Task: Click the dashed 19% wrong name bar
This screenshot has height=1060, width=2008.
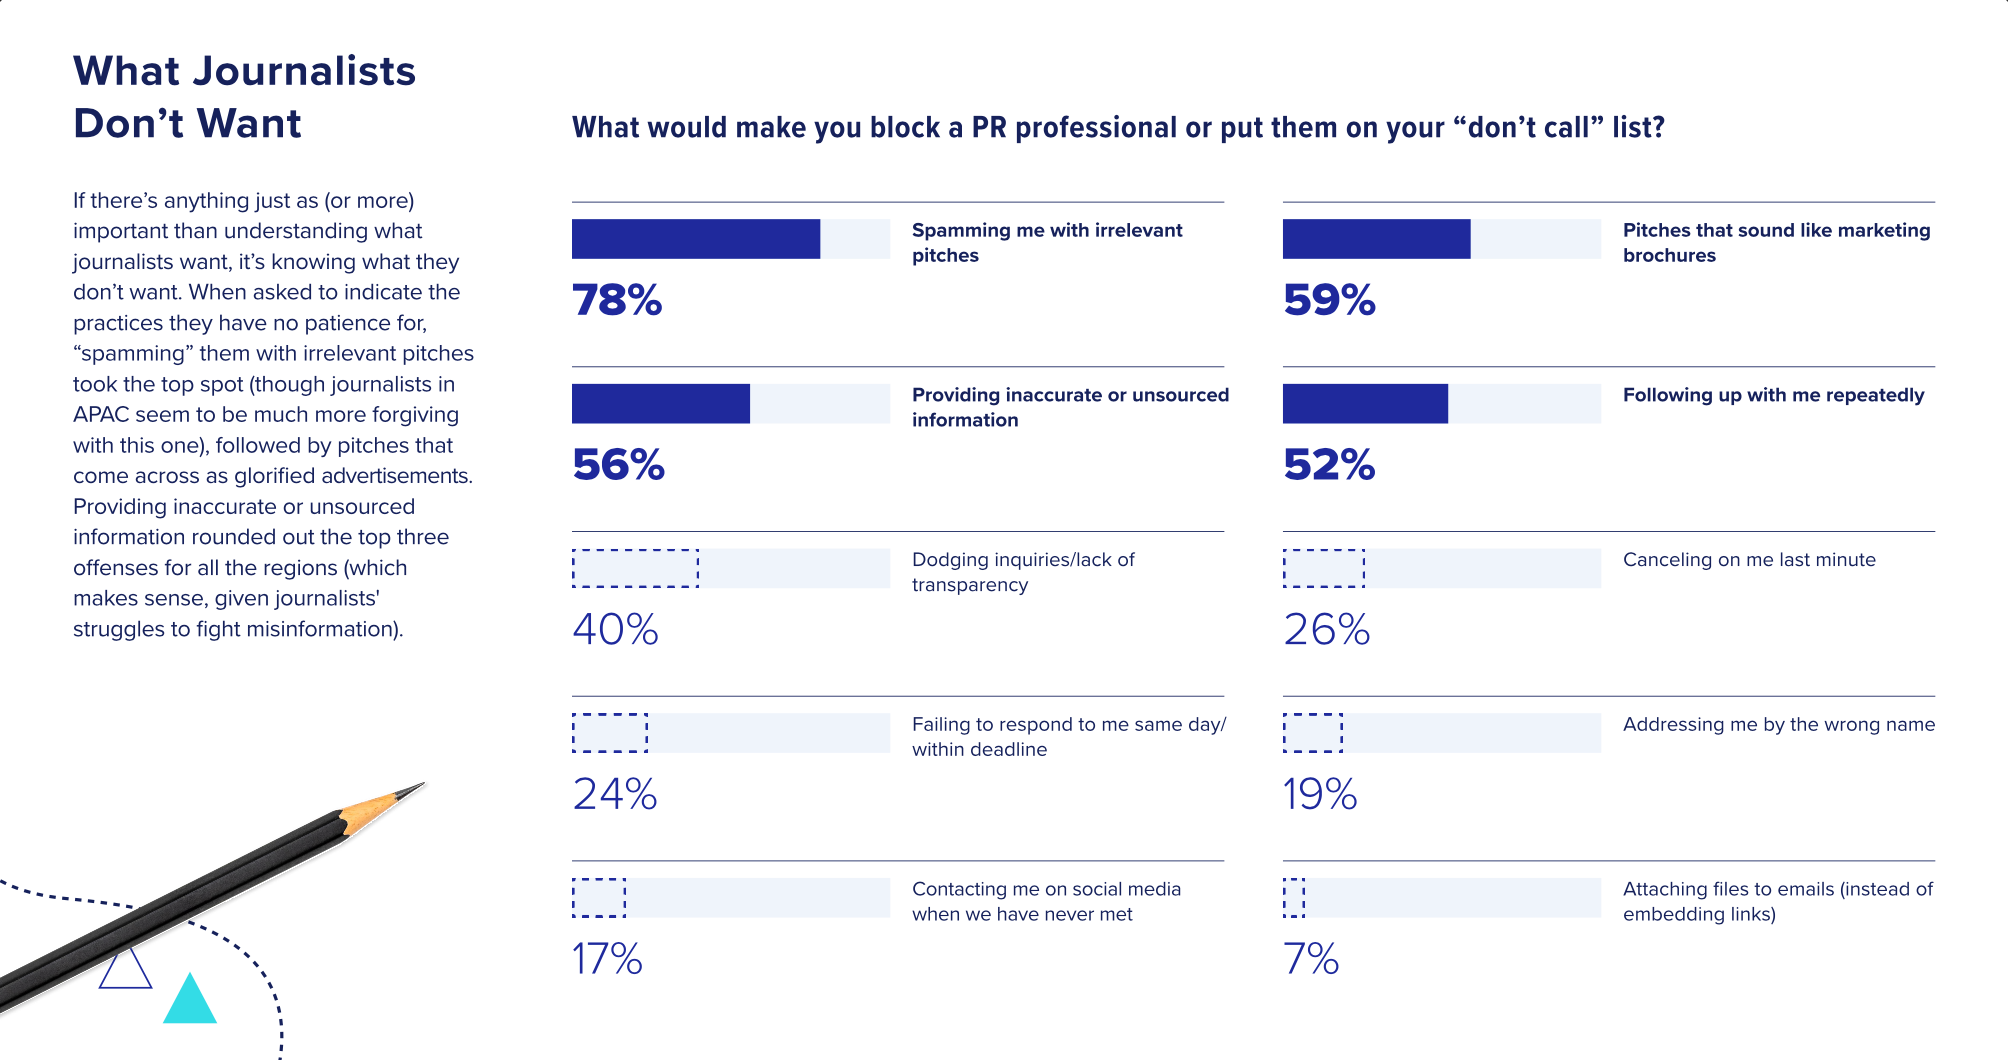Action: tap(1312, 733)
